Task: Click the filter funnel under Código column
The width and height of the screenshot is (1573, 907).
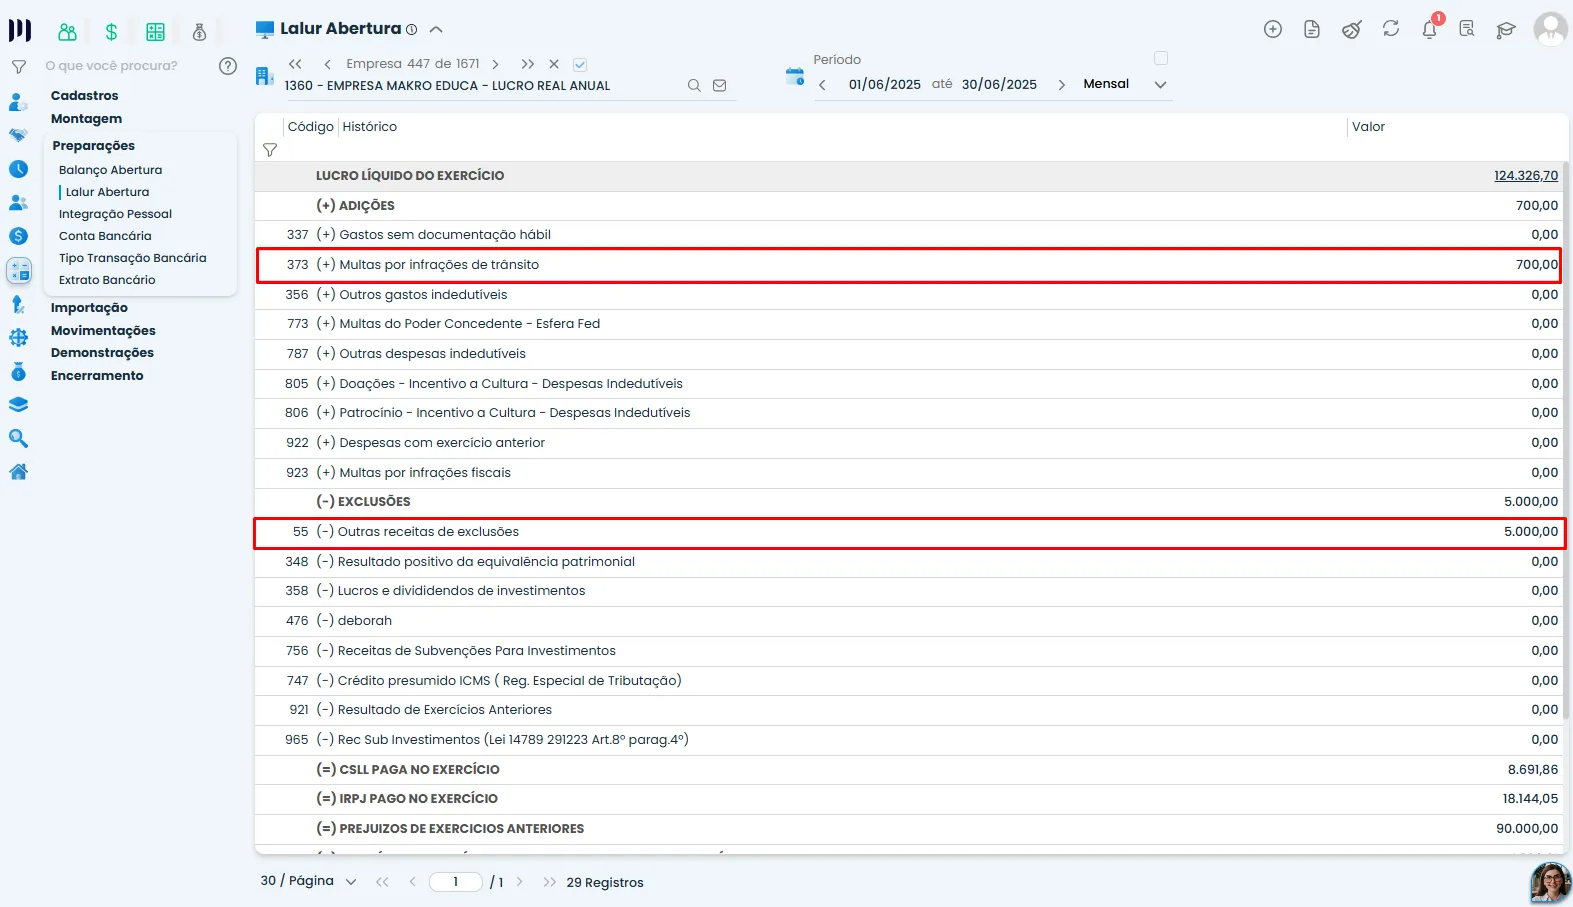Action: pos(270,150)
